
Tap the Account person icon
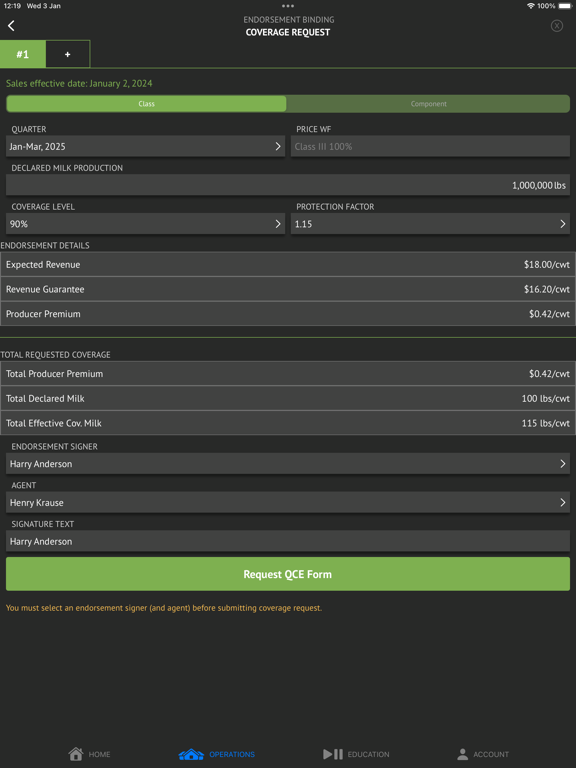tap(462, 754)
